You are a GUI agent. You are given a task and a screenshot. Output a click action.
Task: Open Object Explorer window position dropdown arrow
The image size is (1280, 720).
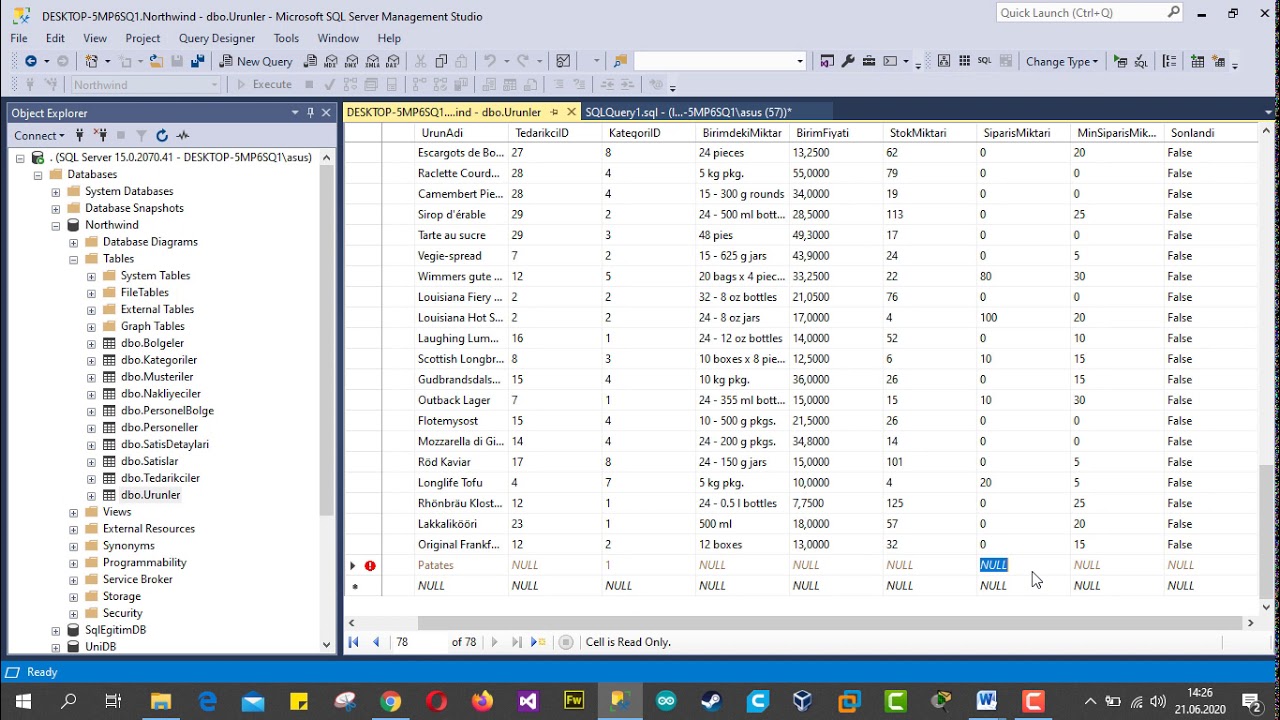pyautogui.click(x=295, y=112)
